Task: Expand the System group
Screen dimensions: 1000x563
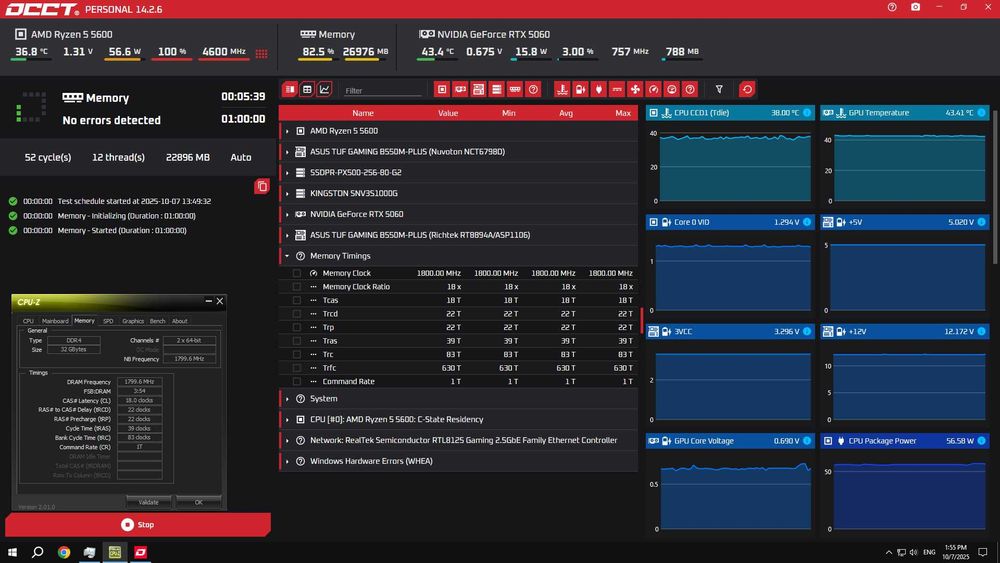Action: point(287,399)
